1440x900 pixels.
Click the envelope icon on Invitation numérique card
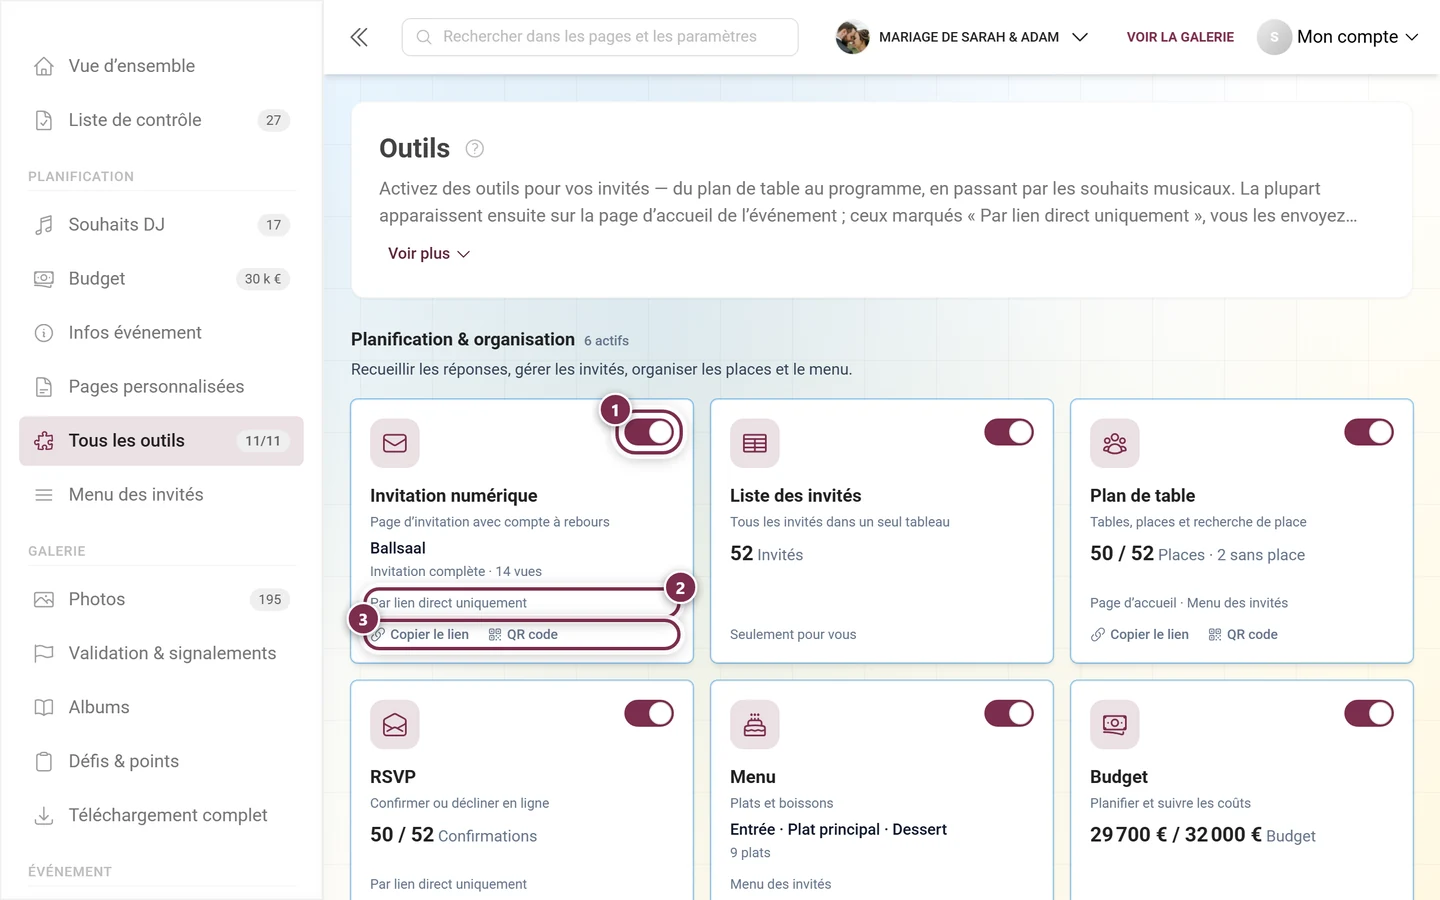(x=395, y=443)
